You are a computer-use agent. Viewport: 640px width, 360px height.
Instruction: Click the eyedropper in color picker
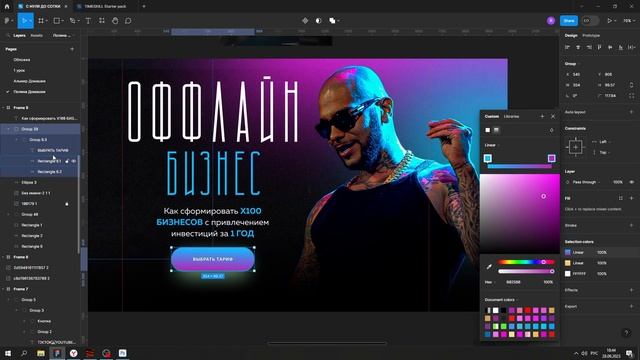click(489, 267)
